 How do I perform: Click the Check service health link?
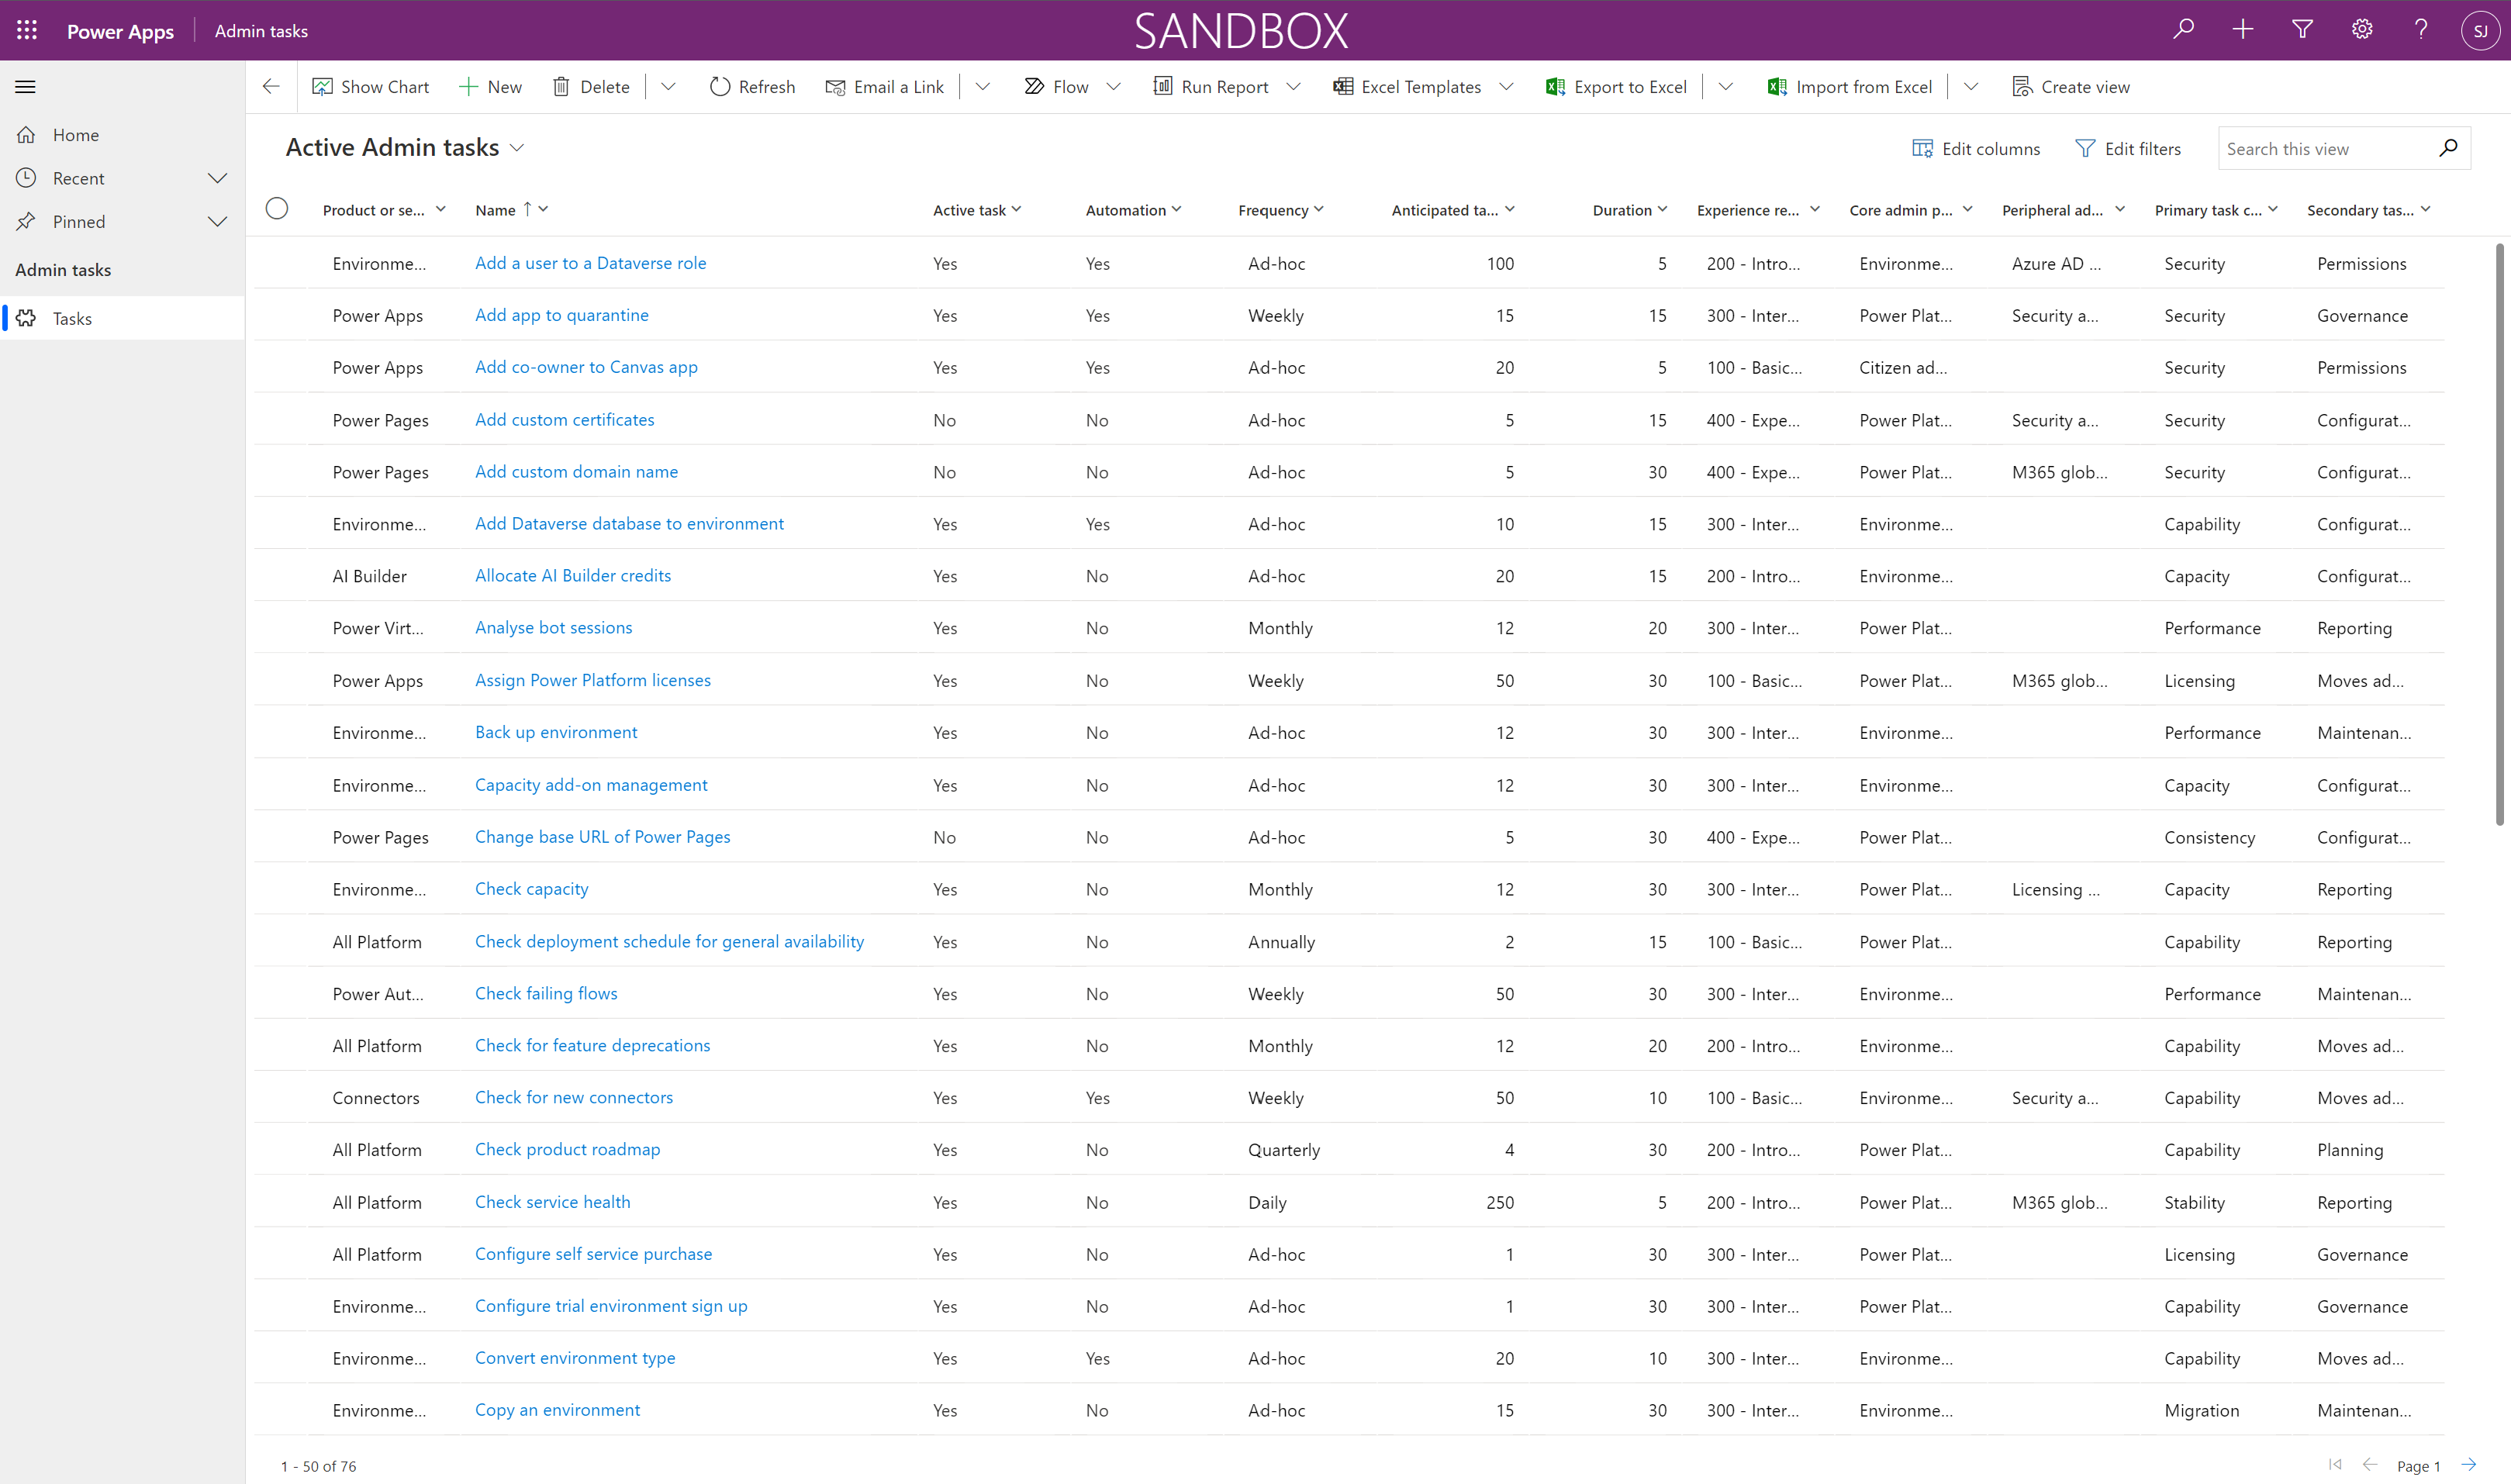coord(551,1201)
